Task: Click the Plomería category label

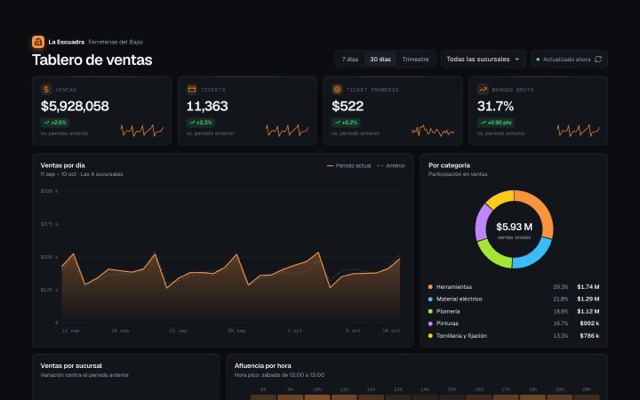Action: (x=448, y=311)
